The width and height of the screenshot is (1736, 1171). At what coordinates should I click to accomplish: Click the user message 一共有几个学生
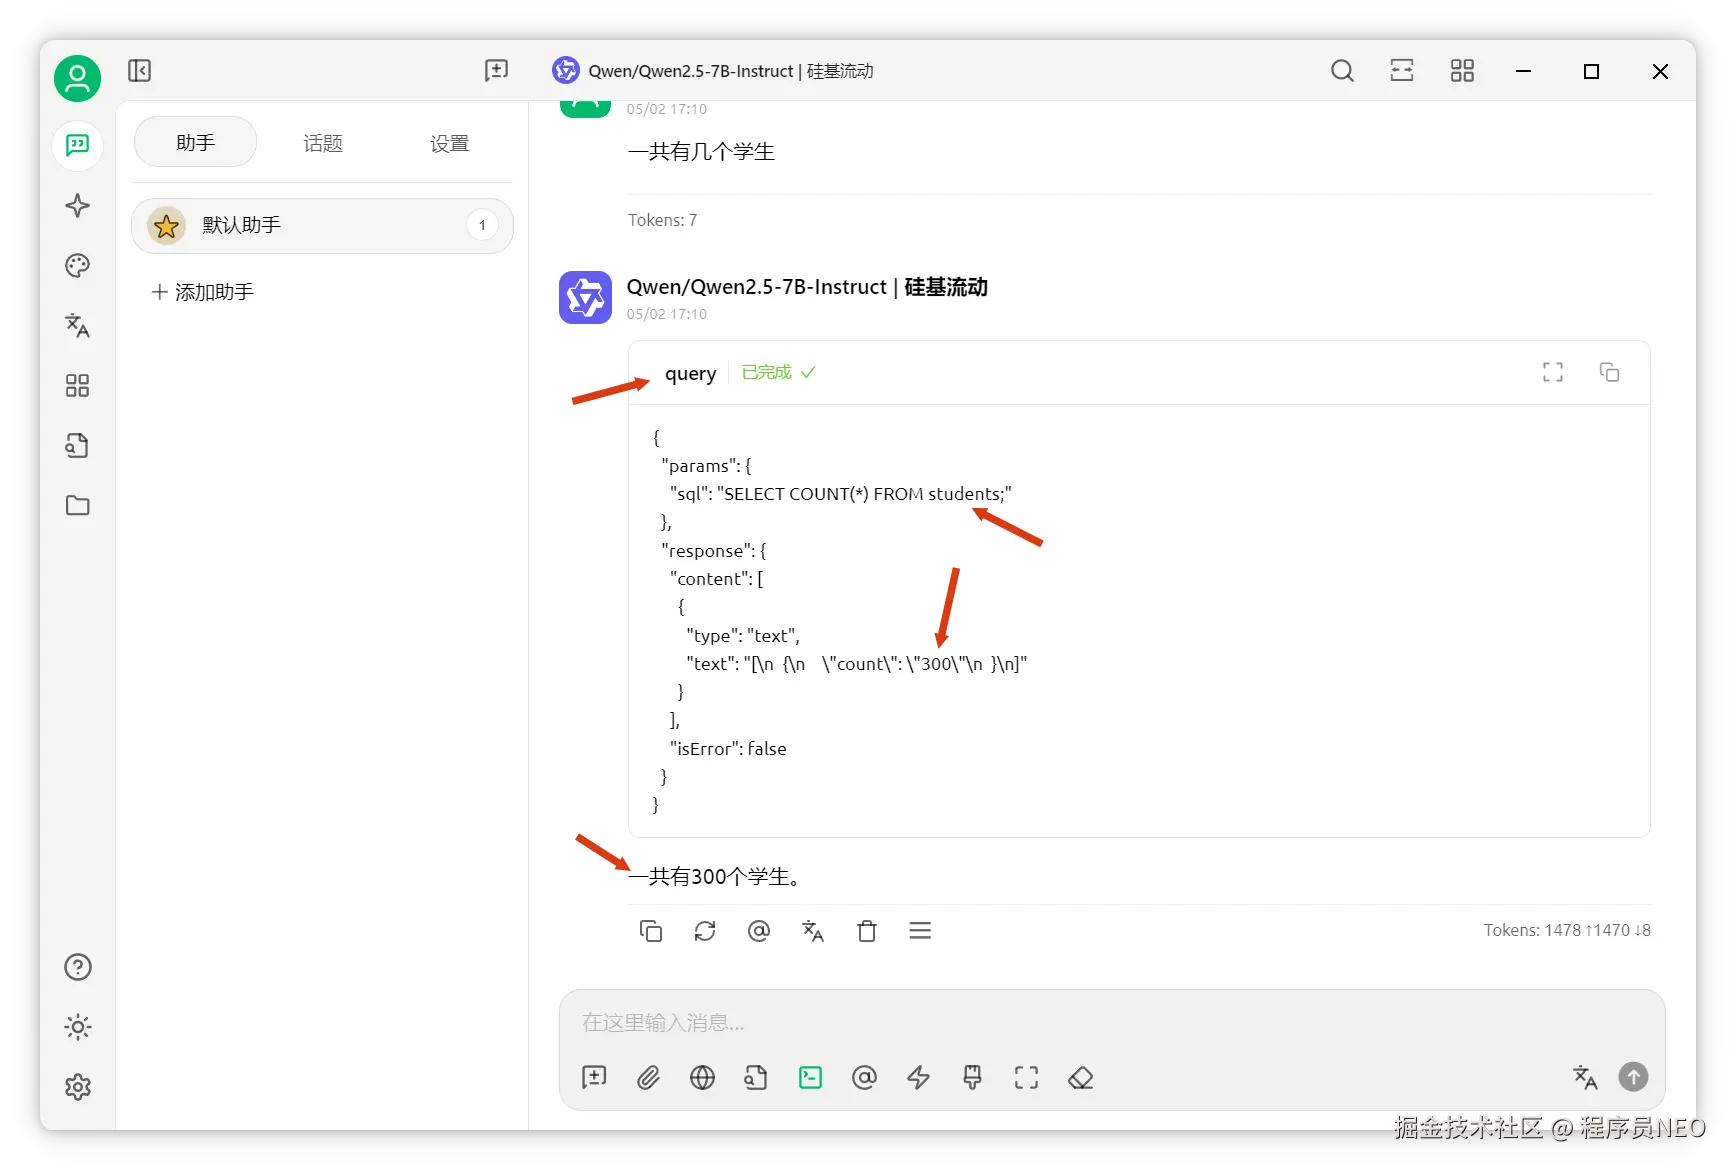click(701, 152)
